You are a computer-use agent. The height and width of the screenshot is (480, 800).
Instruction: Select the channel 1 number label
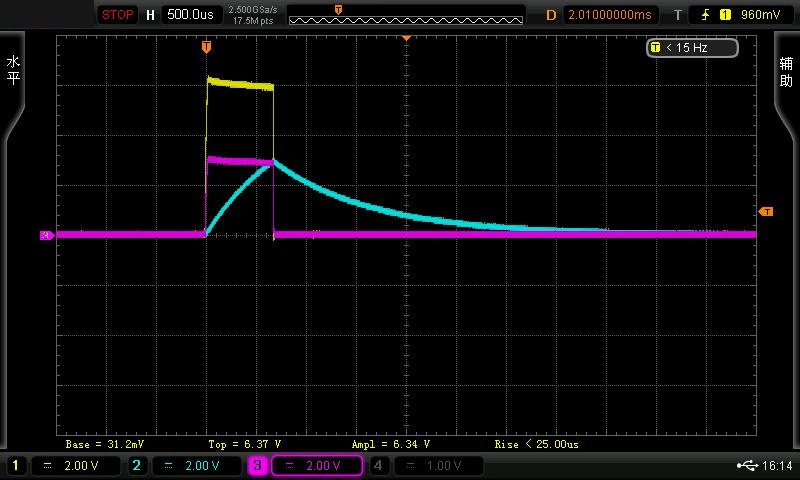(x=15, y=465)
